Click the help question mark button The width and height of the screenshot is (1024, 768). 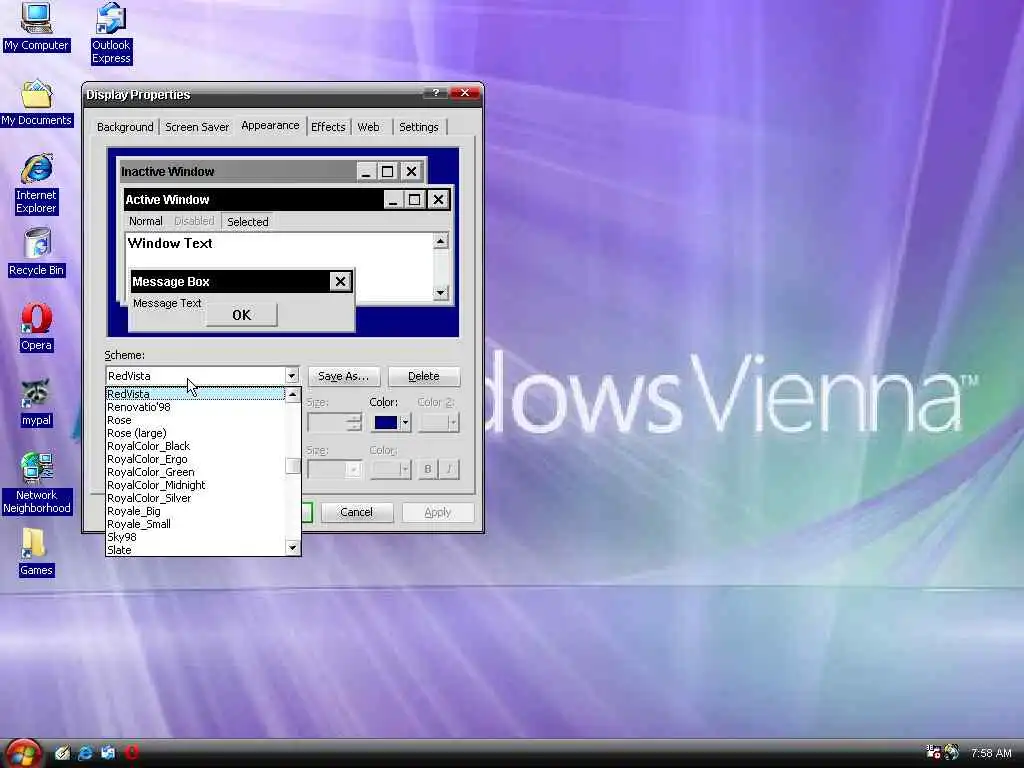pos(436,93)
